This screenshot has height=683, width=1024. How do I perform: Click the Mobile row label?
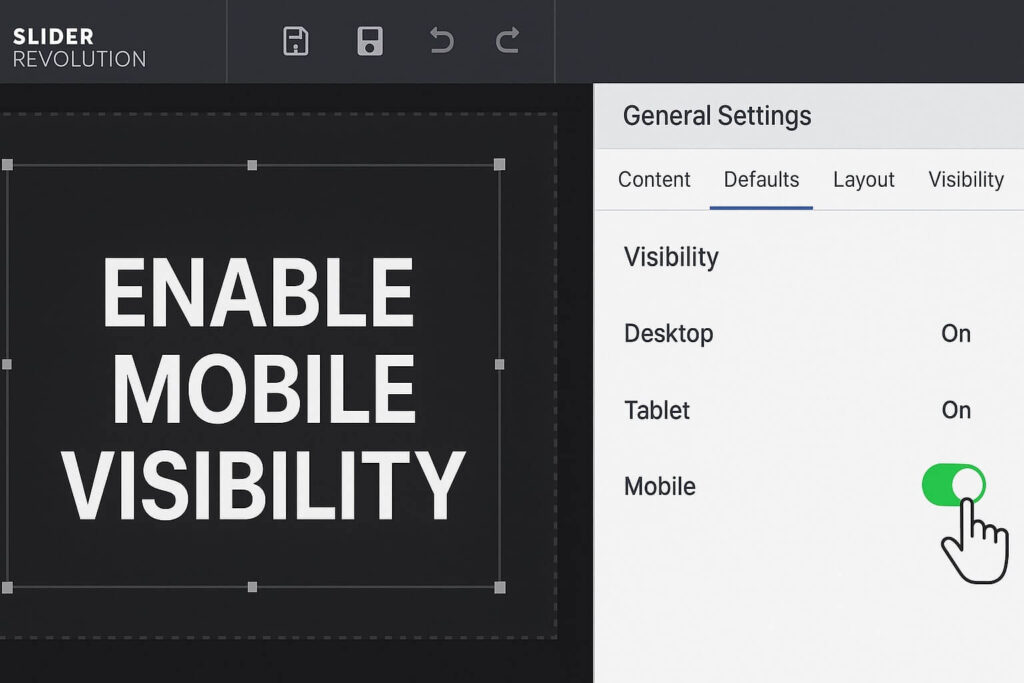coord(660,487)
